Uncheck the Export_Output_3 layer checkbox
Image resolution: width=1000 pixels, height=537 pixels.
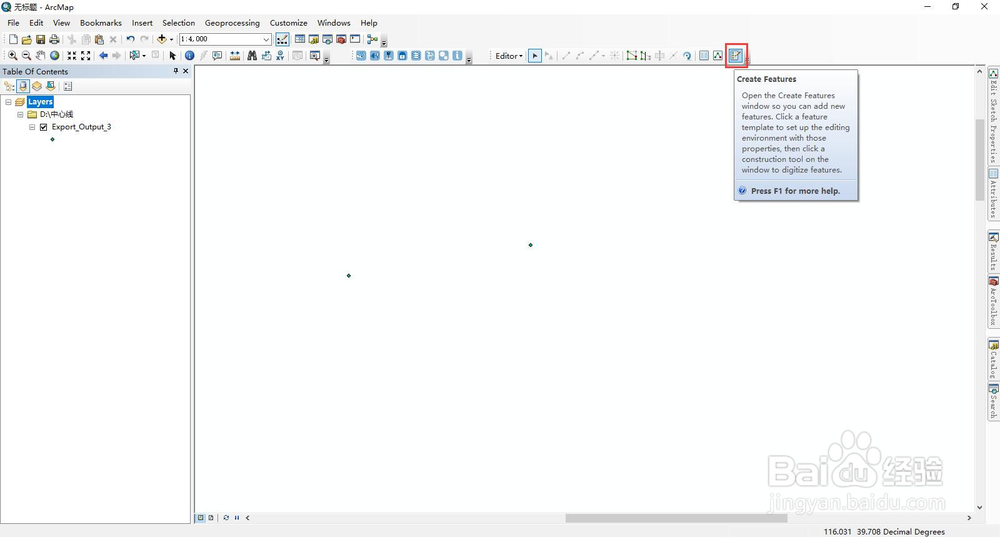(x=43, y=127)
